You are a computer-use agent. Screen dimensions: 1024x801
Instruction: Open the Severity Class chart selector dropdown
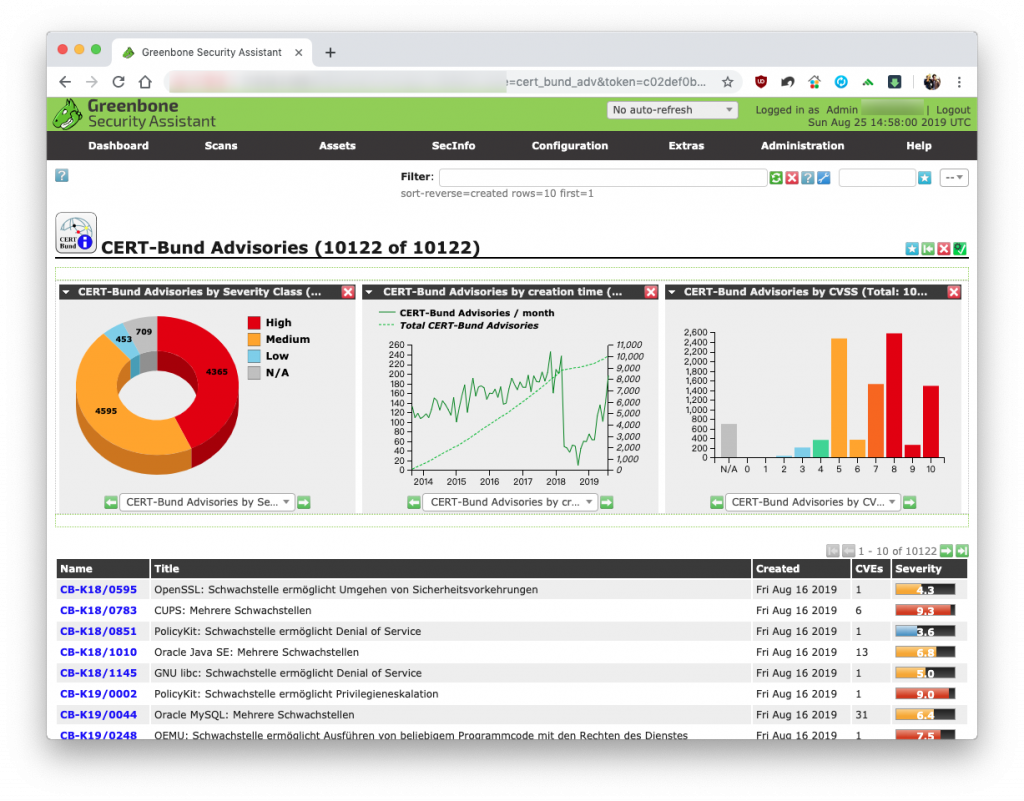pyautogui.click(x=207, y=502)
